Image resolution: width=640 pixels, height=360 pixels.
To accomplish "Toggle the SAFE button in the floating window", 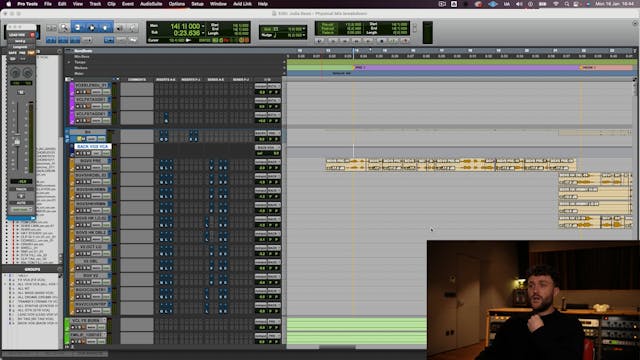I will tap(13, 53).
